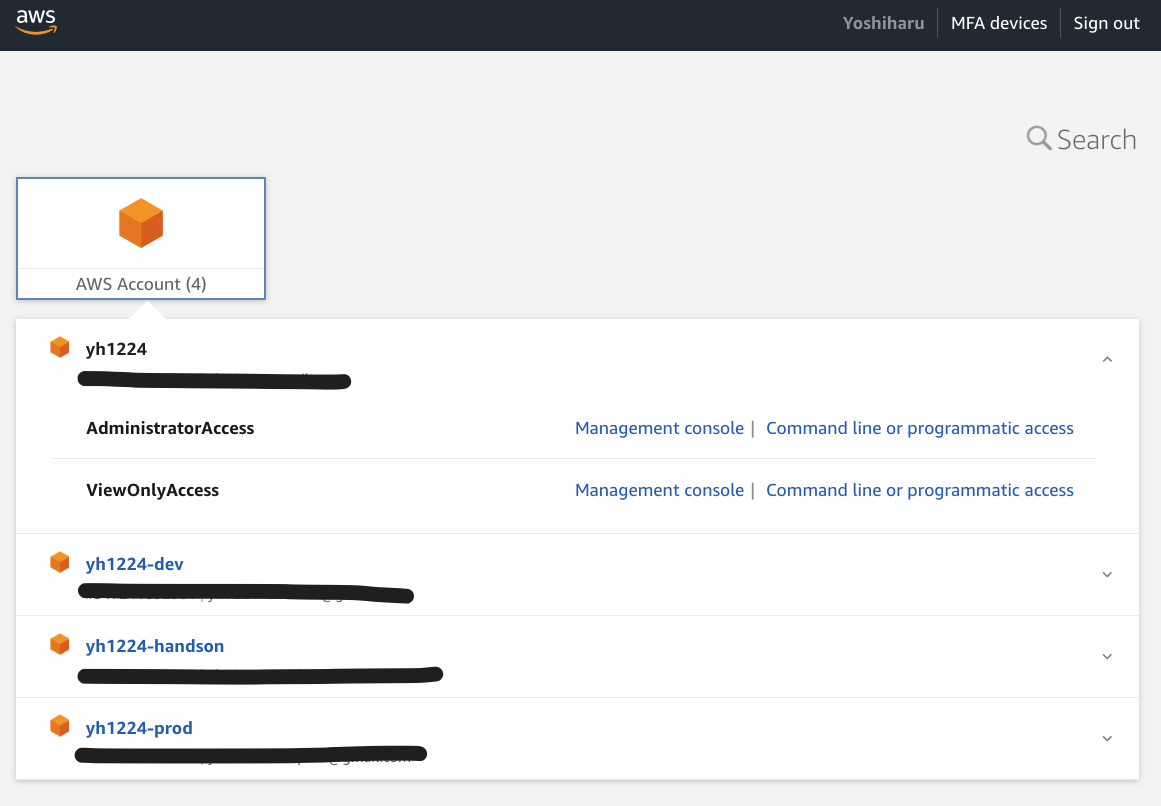Open Command line access for ViewOnlyAccess
The height and width of the screenshot is (806, 1161).
point(919,489)
